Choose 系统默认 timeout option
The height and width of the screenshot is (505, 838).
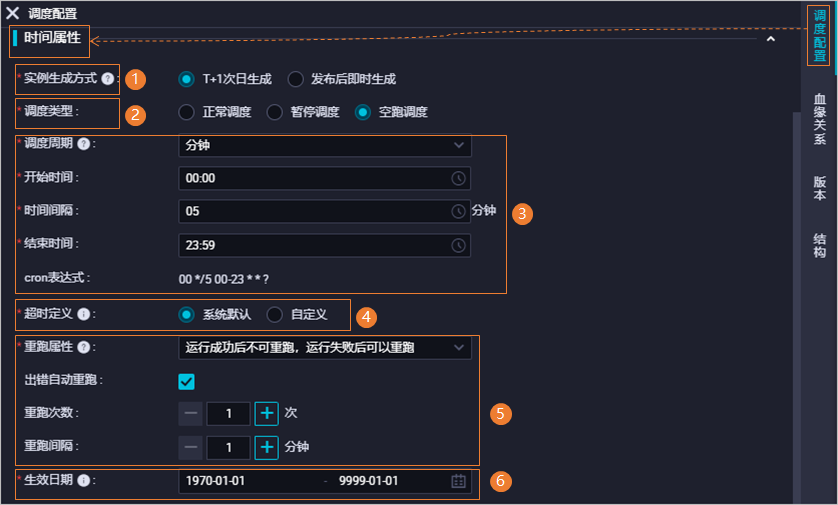[187, 315]
